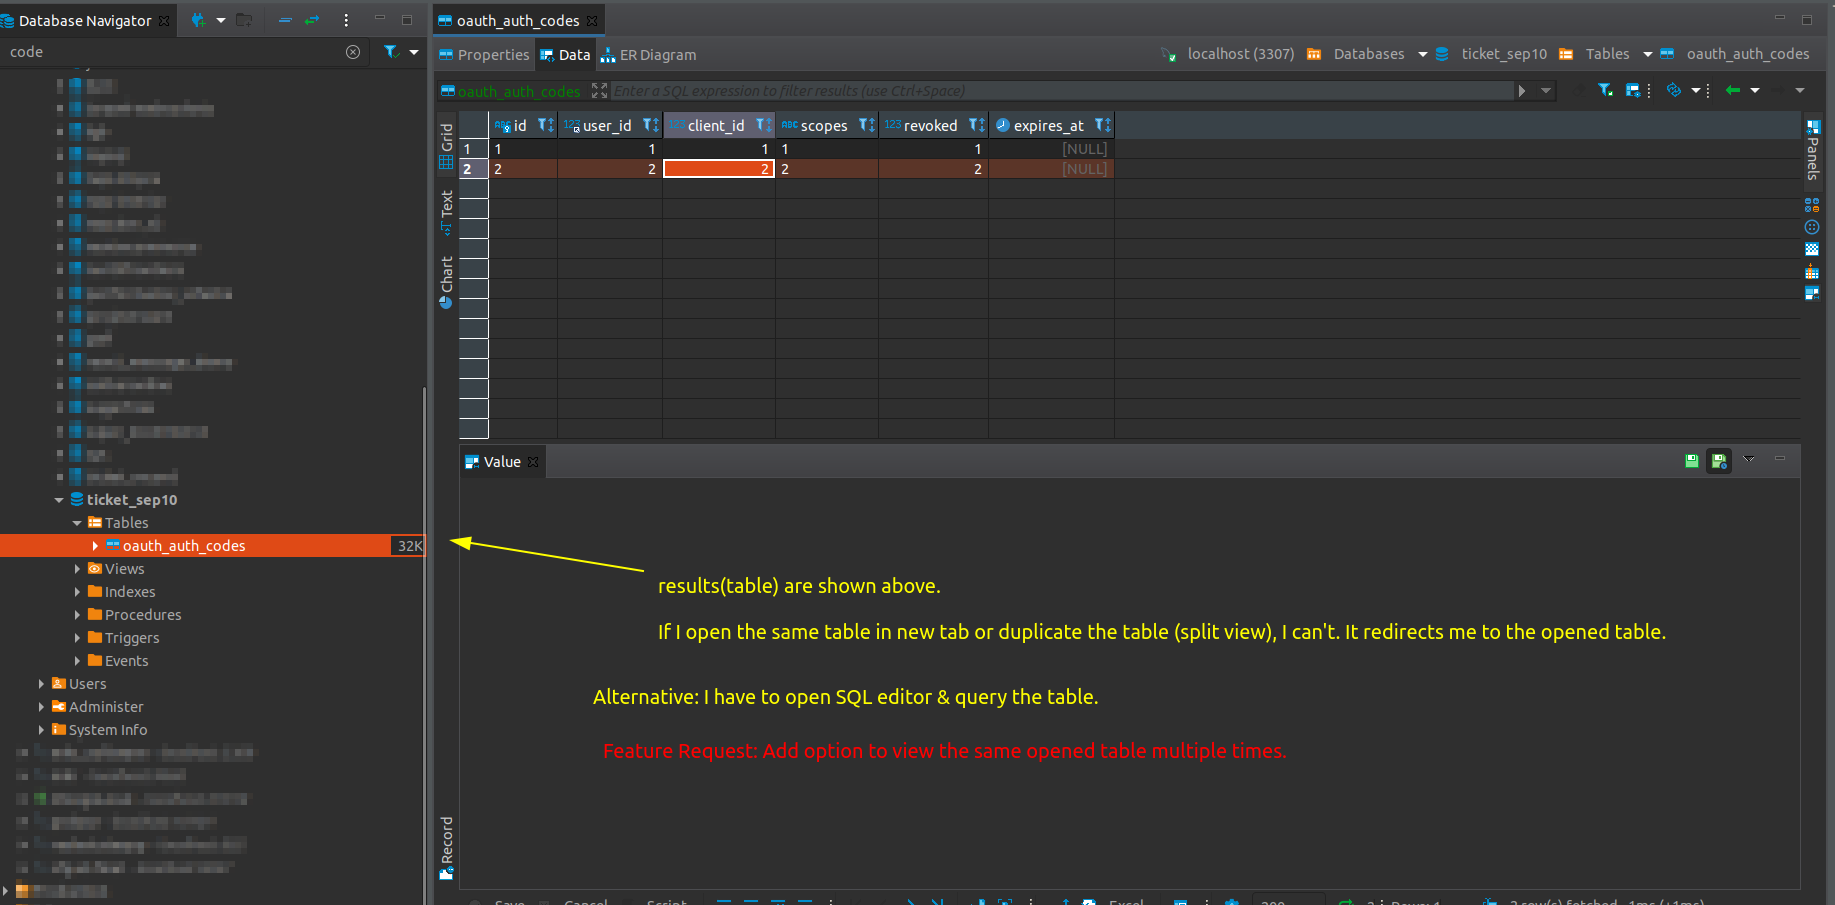
Task: Click the Collapse All navigator icon
Action: pyautogui.click(x=285, y=20)
